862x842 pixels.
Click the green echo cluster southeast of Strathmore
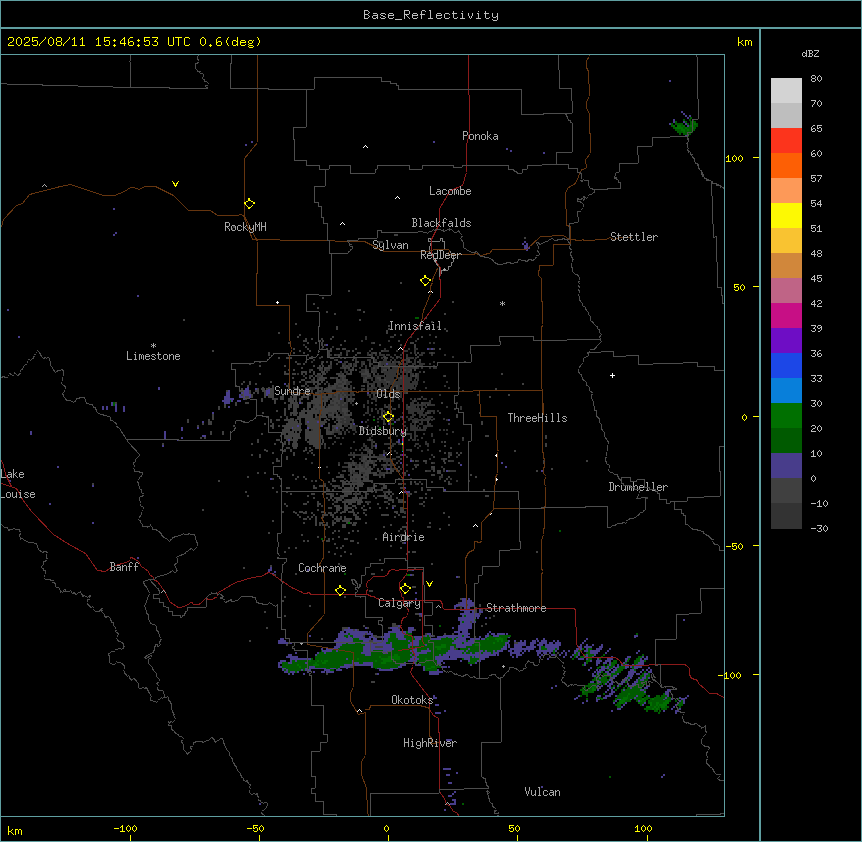tap(632, 682)
